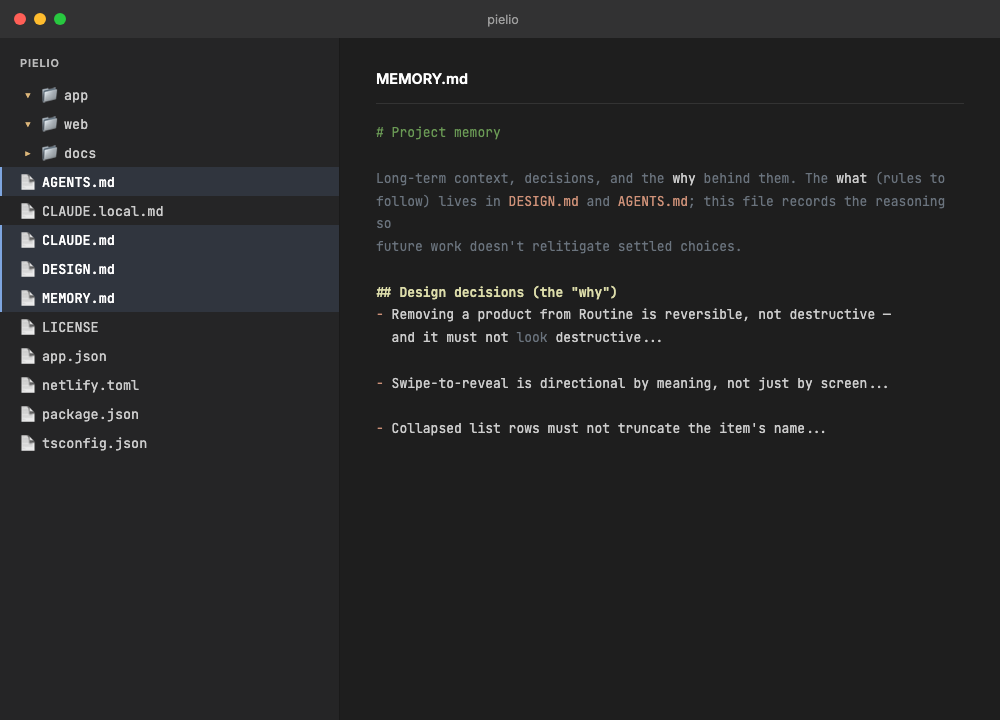Click the 'future work doesn't relitigate' line
Screen dimensions: 1000x720
point(559,246)
